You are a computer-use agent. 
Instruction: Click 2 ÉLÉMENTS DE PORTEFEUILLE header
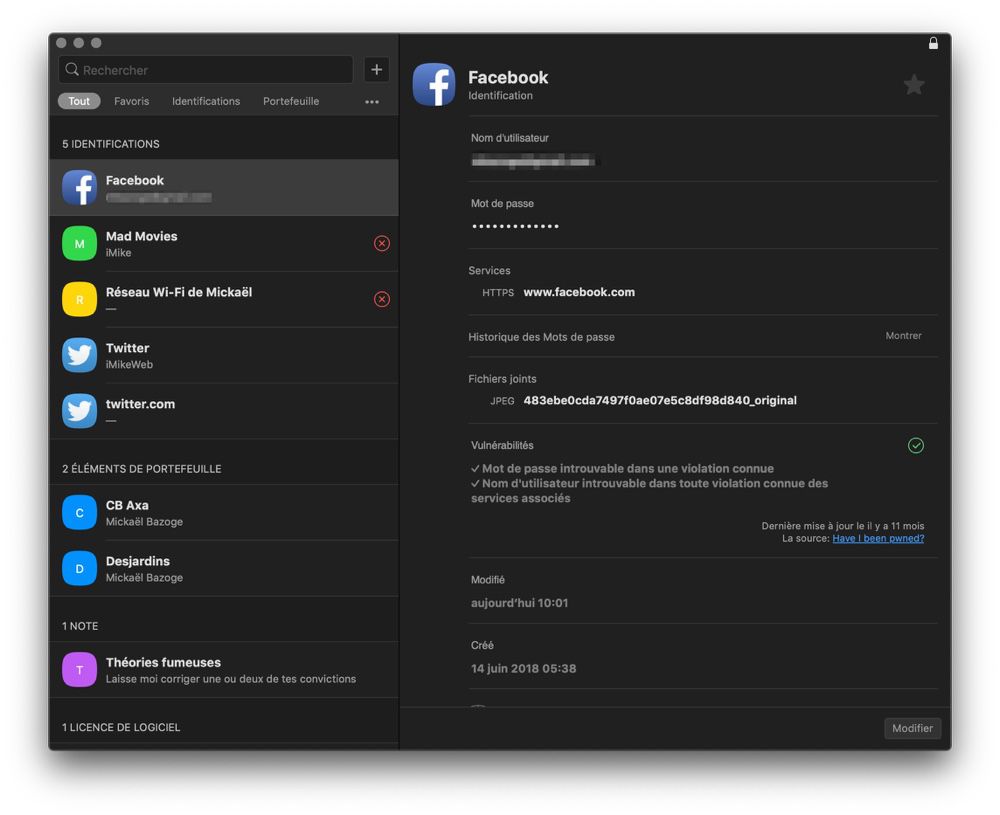(x=142, y=469)
